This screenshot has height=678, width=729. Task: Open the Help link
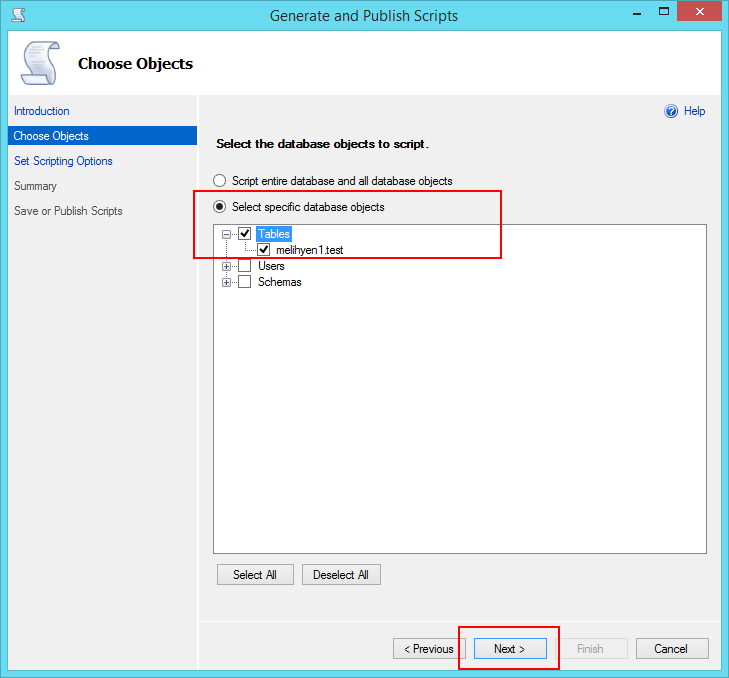(x=695, y=112)
